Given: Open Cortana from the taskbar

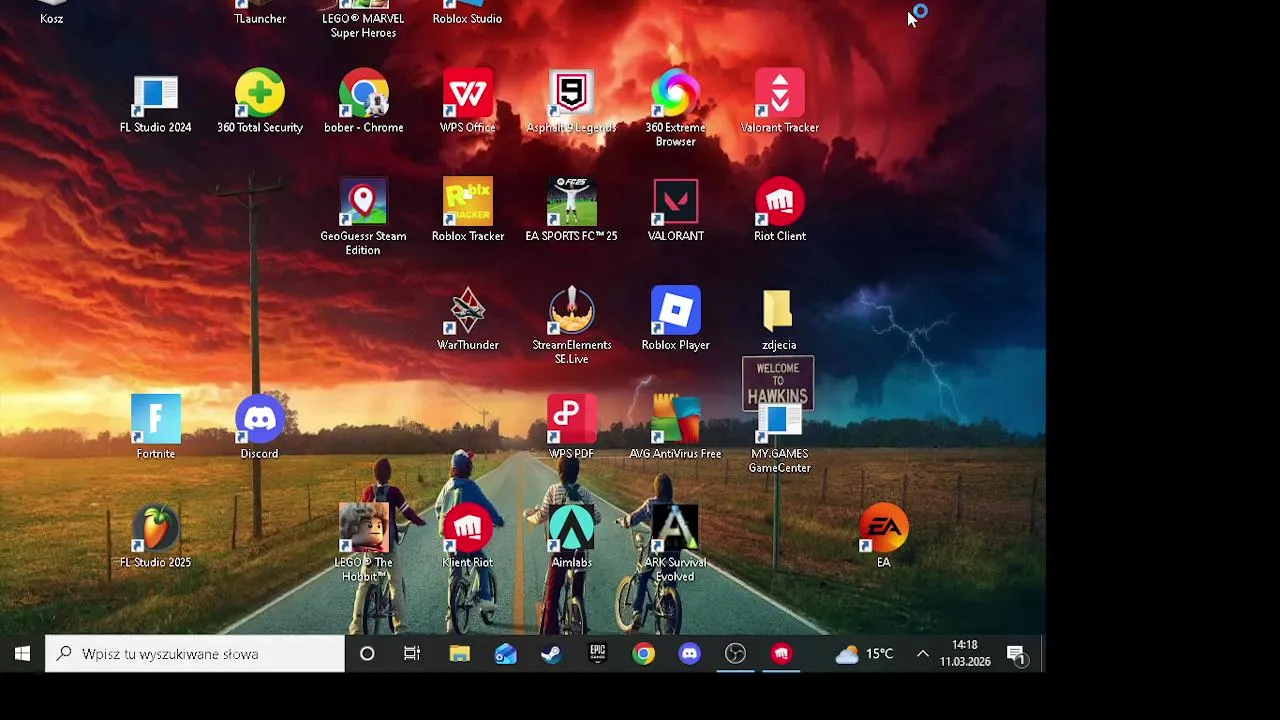Looking at the screenshot, I should coord(367,654).
